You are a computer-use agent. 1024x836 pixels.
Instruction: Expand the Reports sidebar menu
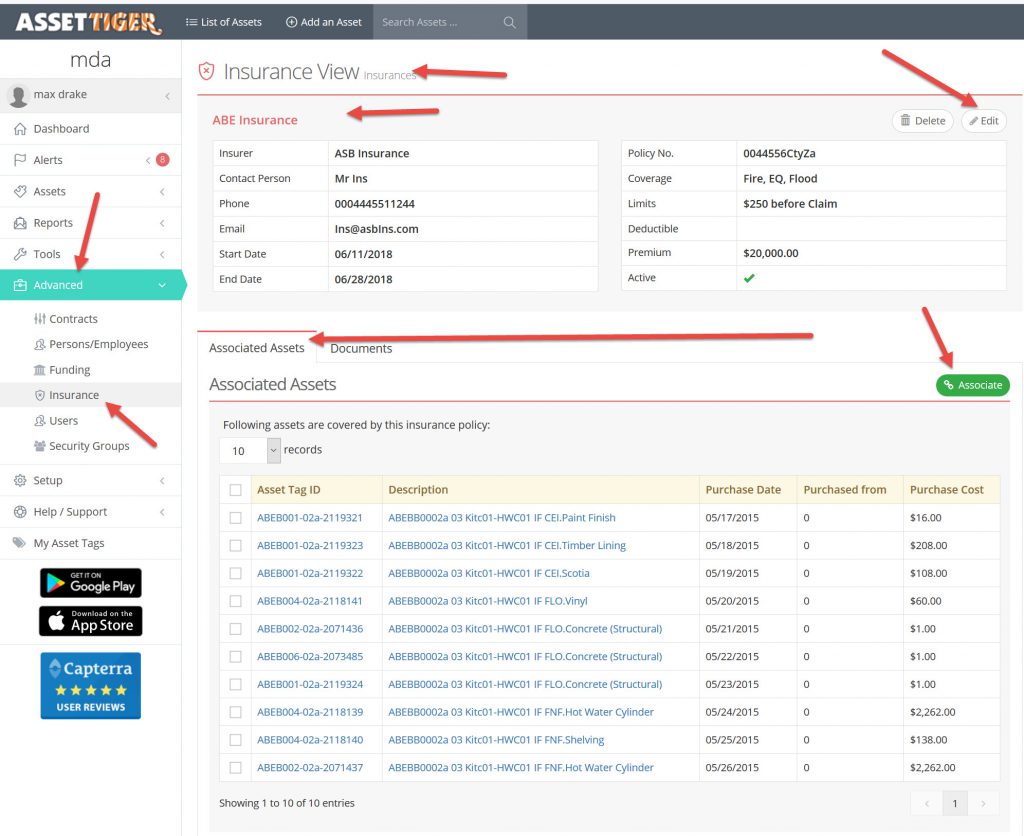tap(90, 223)
